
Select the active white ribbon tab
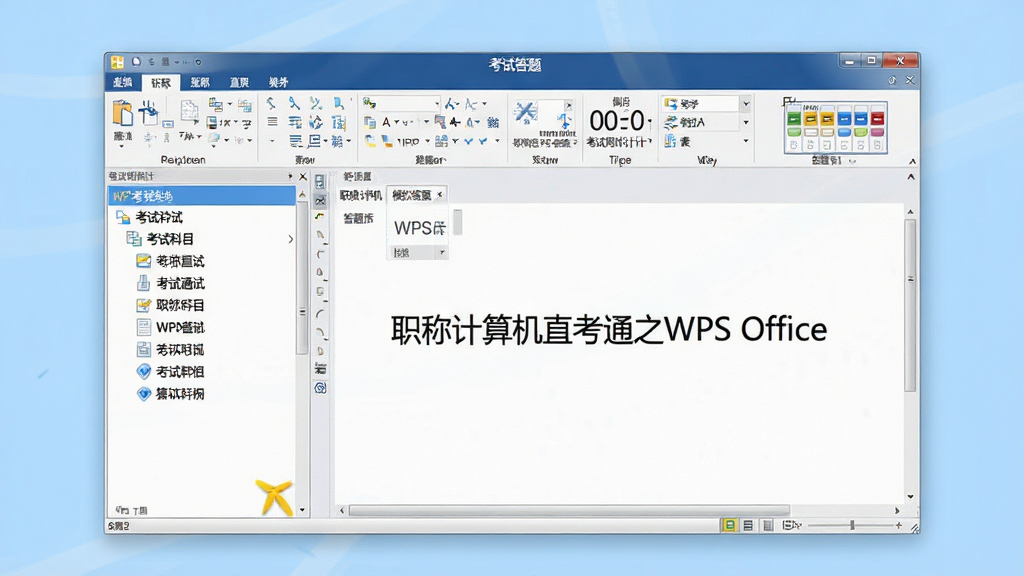[x=161, y=82]
